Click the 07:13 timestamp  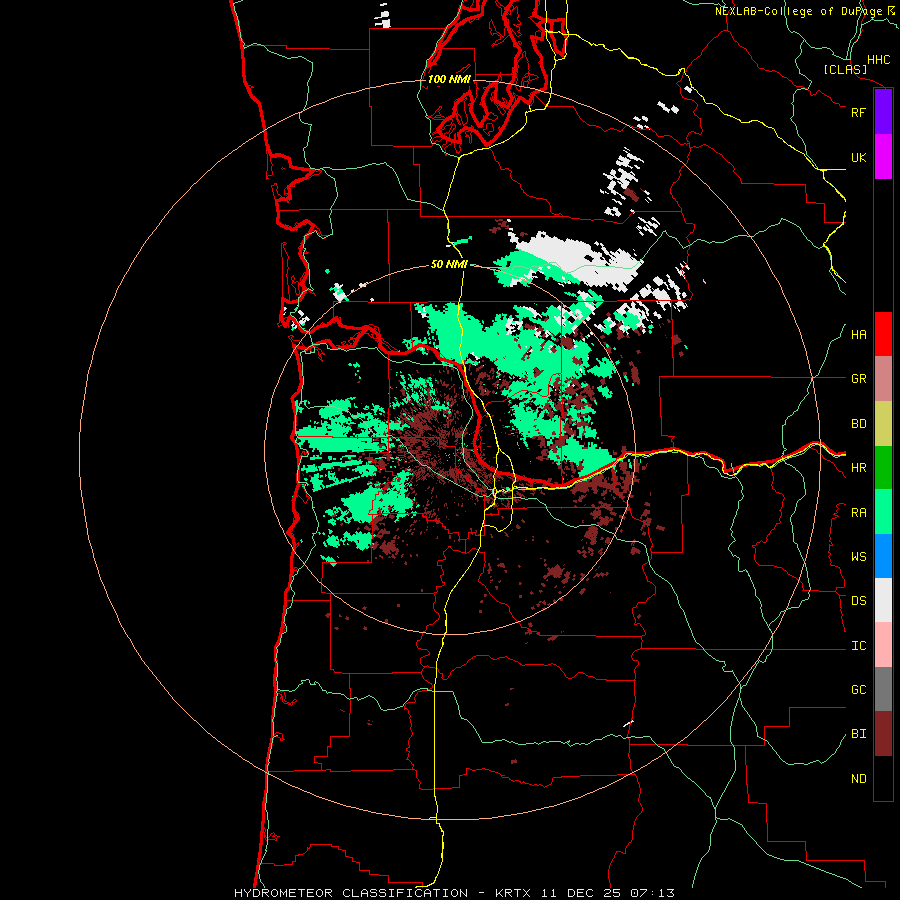[x=651, y=893]
